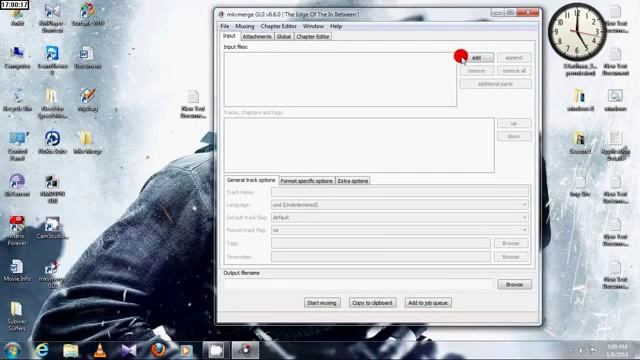Viewport: 640px width, 360px height.
Task: Click the analog clock desktop gadget
Action: pyautogui.click(x=576, y=32)
